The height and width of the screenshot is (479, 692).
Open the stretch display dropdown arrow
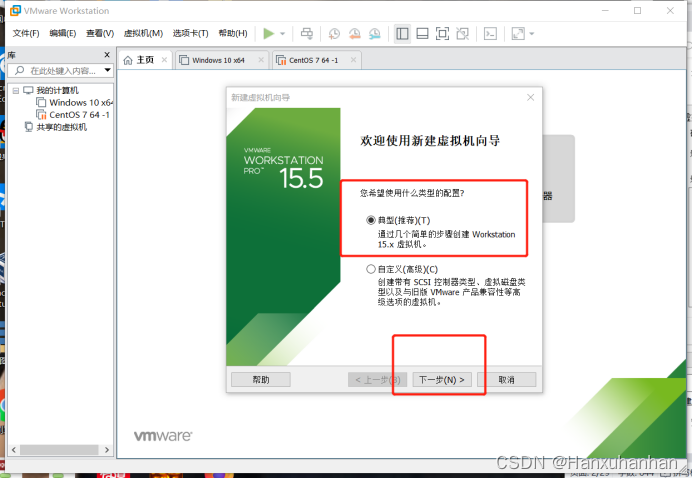coord(532,34)
